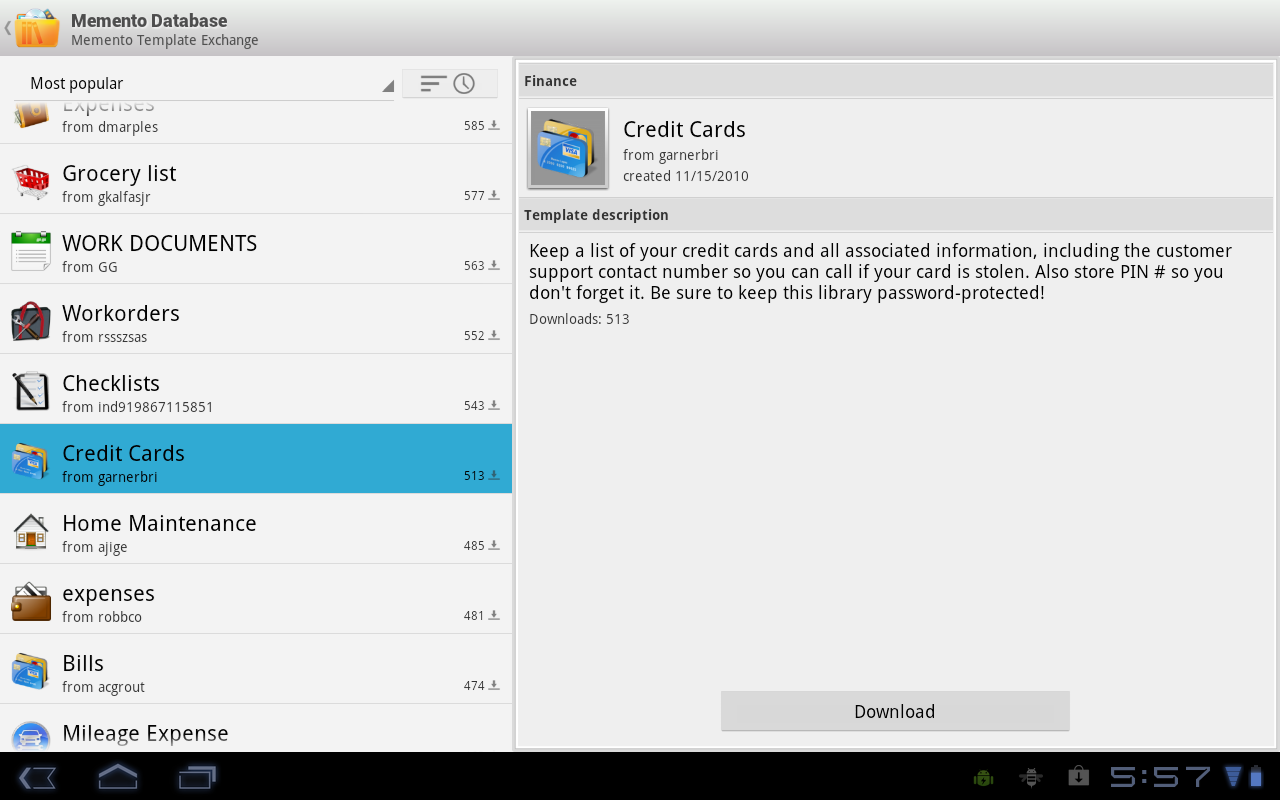This screenshot has width=1280, height=800.
Task: Tap the download arrow beside 543
Action: coord(494,406)
